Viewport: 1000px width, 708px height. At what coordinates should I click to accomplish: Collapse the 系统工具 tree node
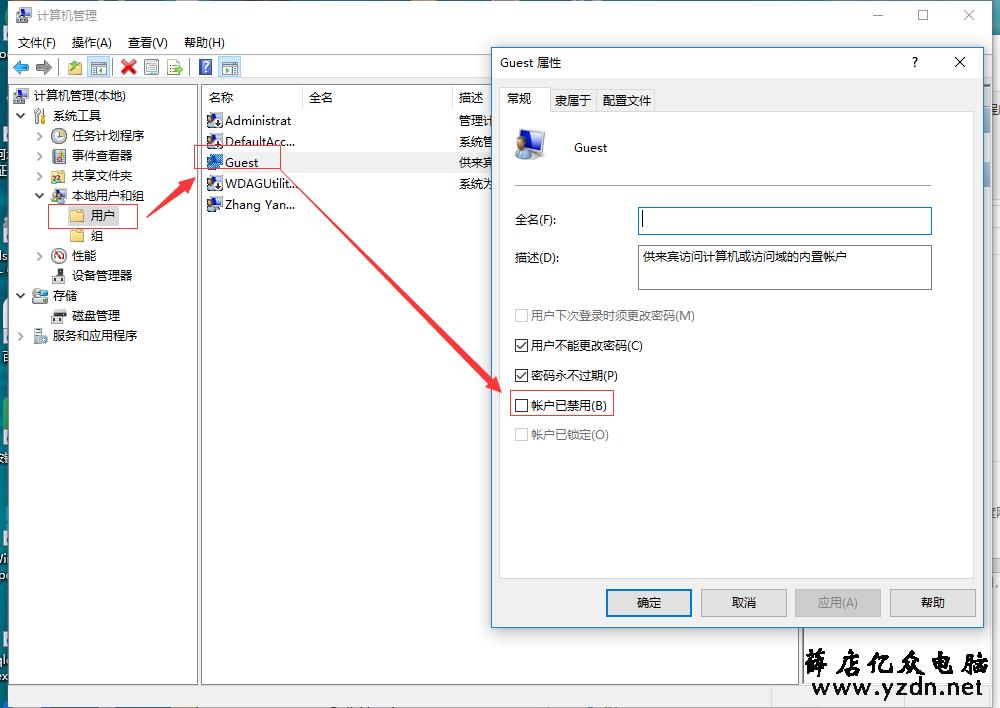coord(20,115)
